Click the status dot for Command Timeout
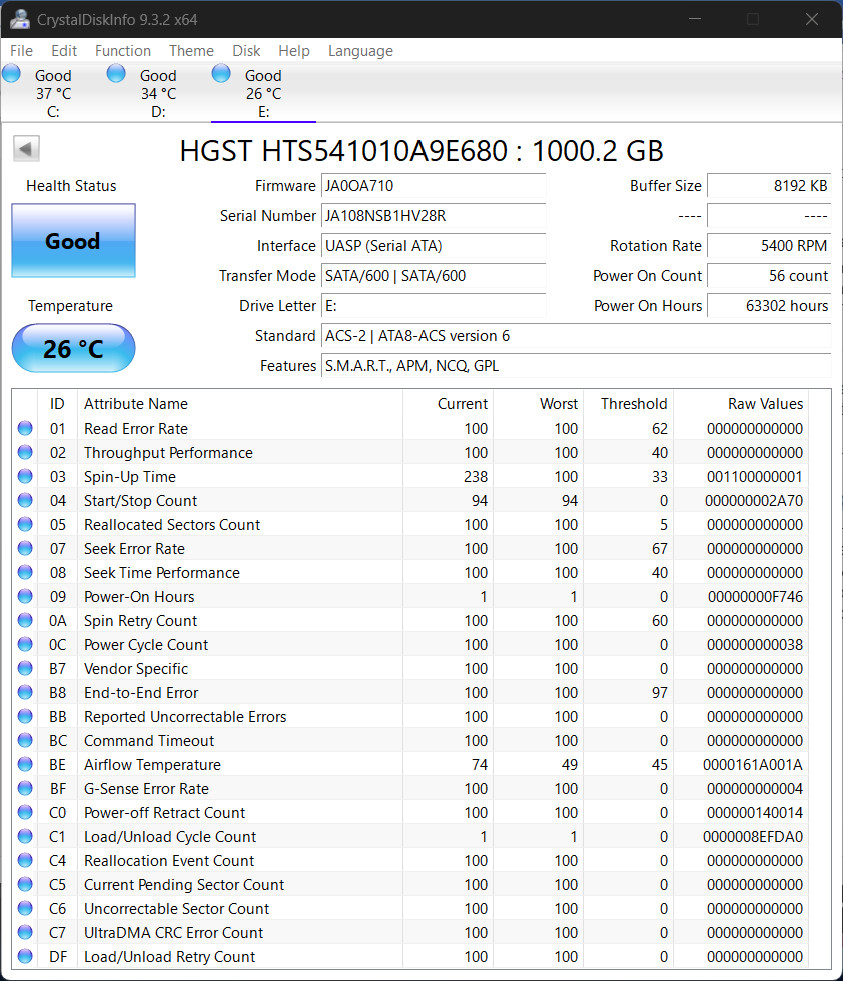Screen dimensions: 843x981 [25, 740]
